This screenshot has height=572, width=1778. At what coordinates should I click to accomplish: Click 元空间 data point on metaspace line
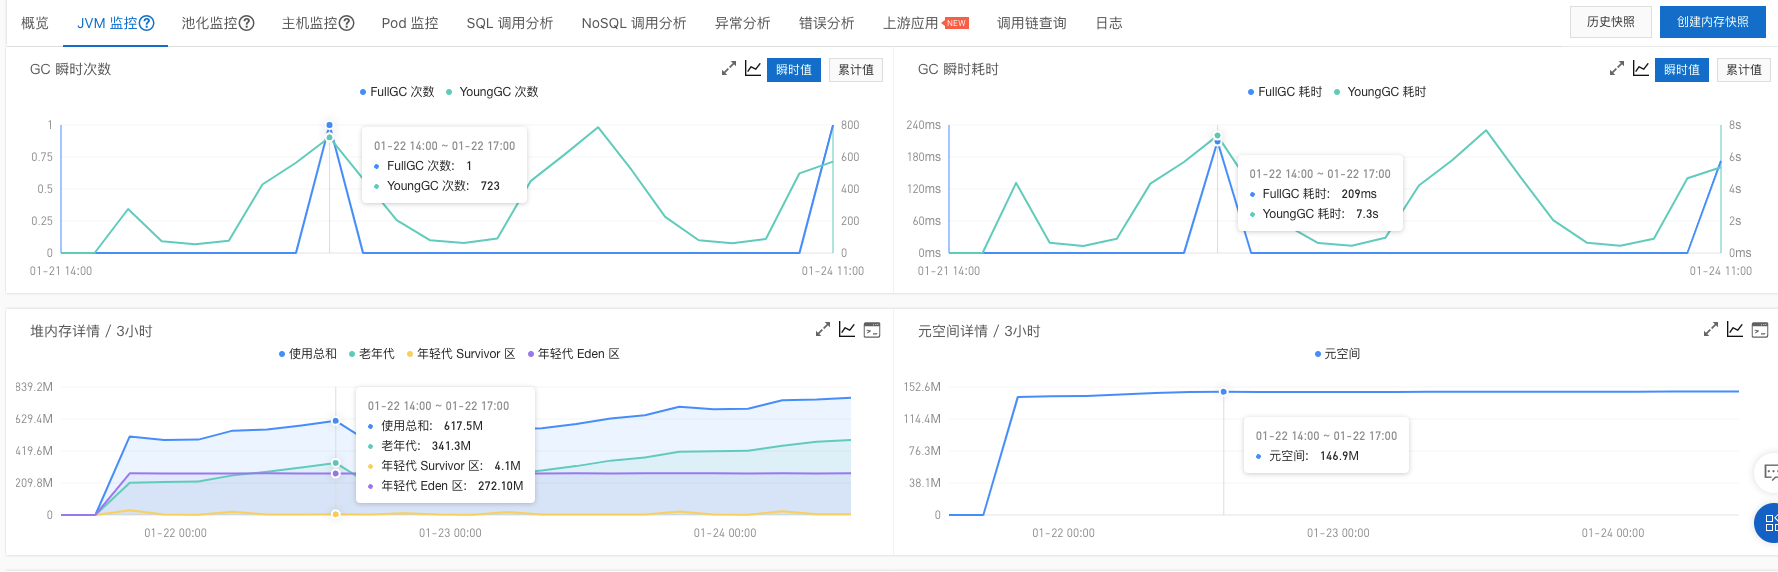1223,392
